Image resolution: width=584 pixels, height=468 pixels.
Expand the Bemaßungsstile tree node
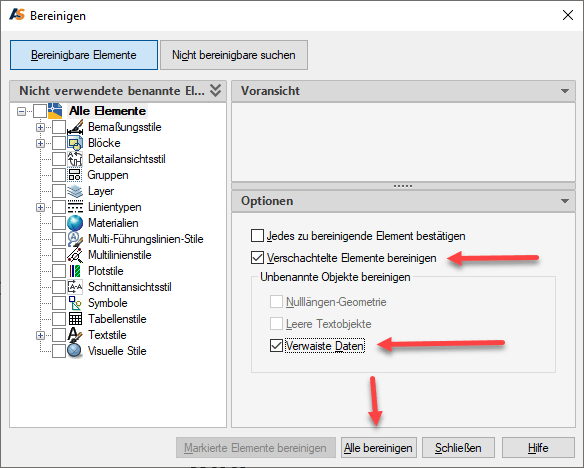coord(40,127)
